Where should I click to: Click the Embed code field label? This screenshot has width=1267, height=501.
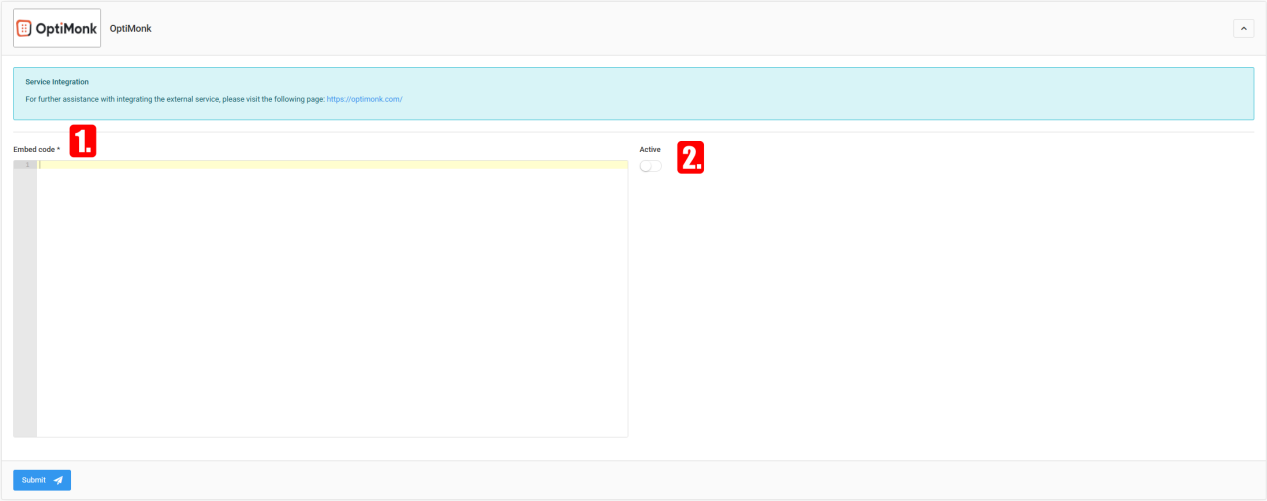coord(34,149)
